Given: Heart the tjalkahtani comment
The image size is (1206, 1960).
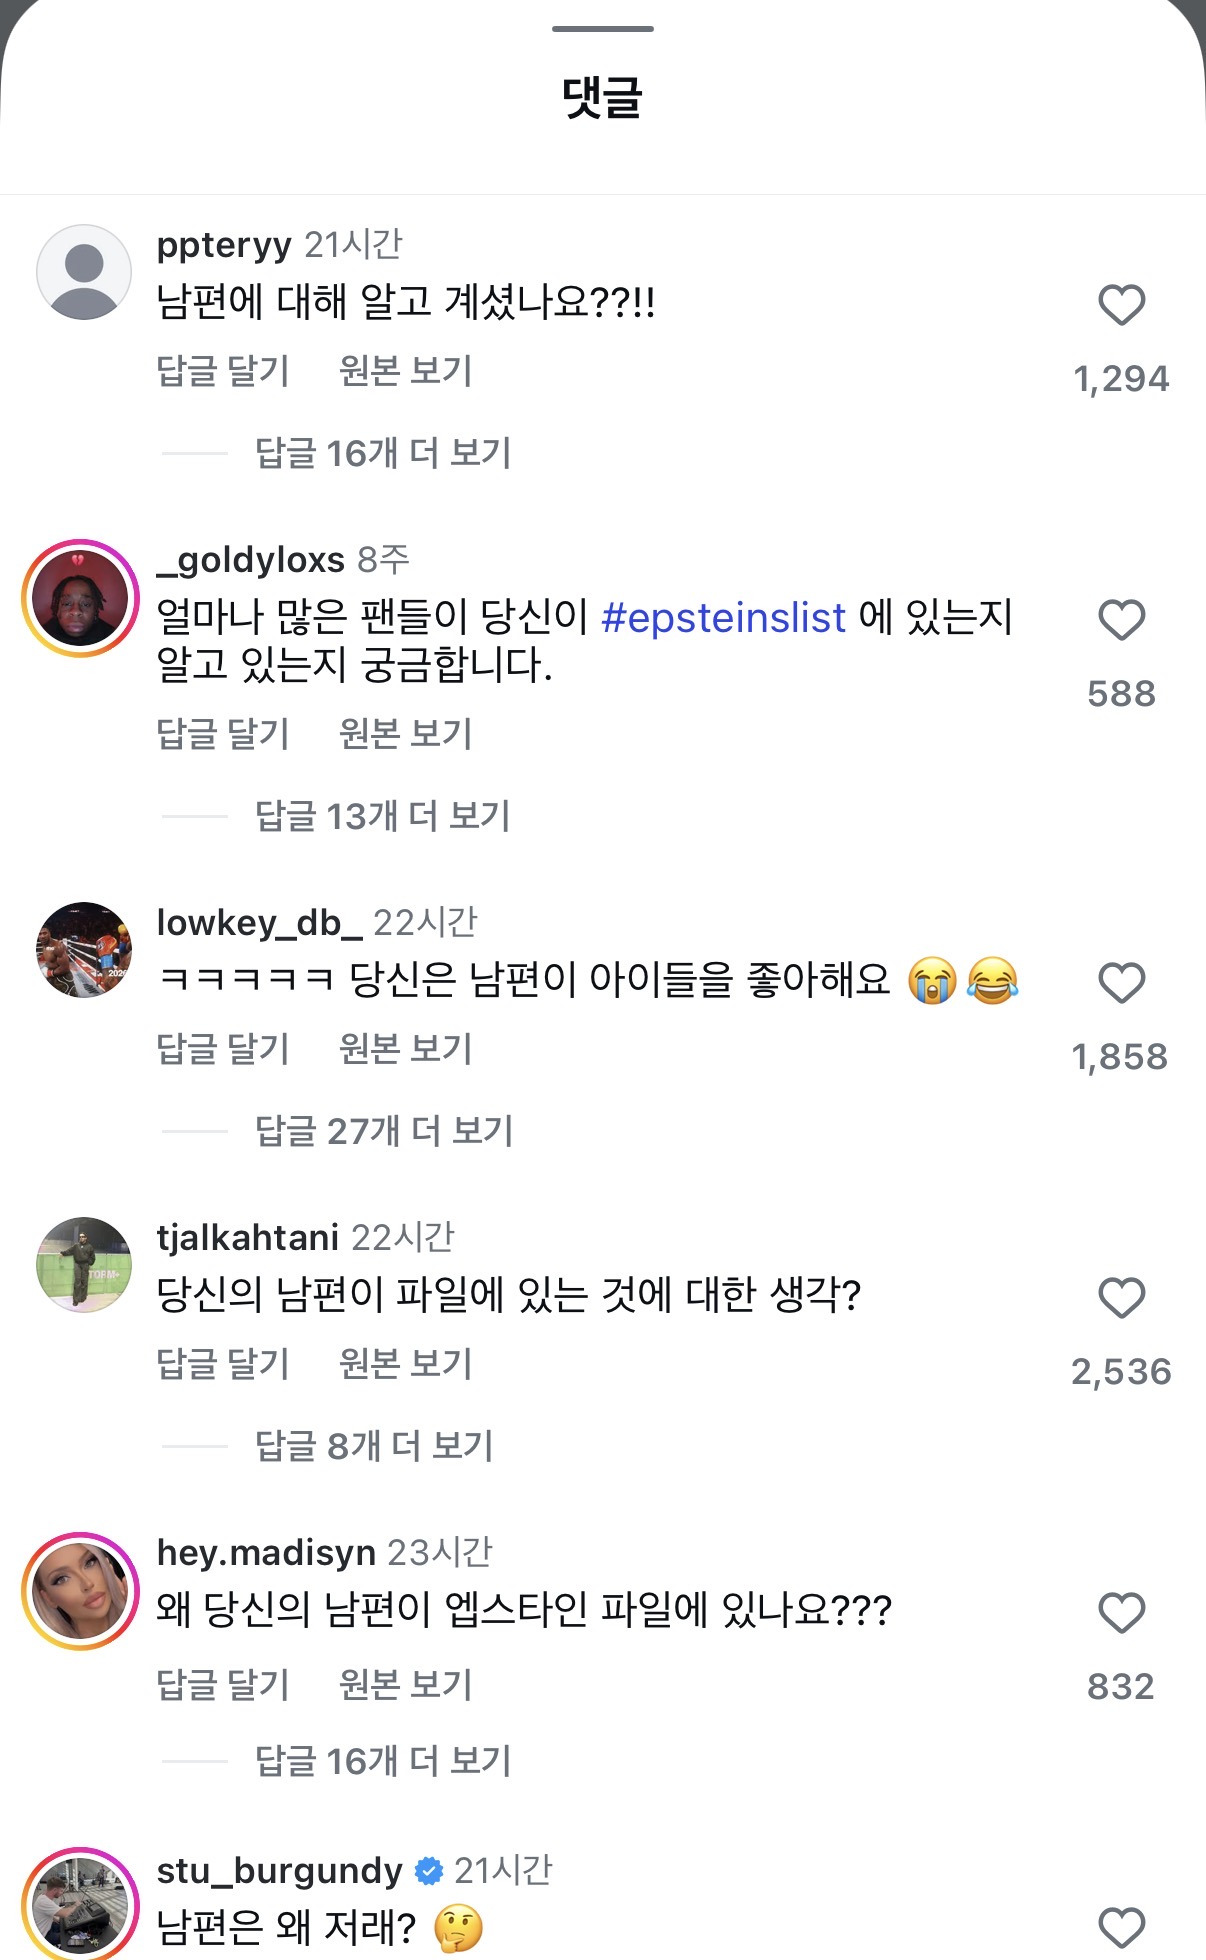Looking at the screenshot, I should coord(1121,1298).
